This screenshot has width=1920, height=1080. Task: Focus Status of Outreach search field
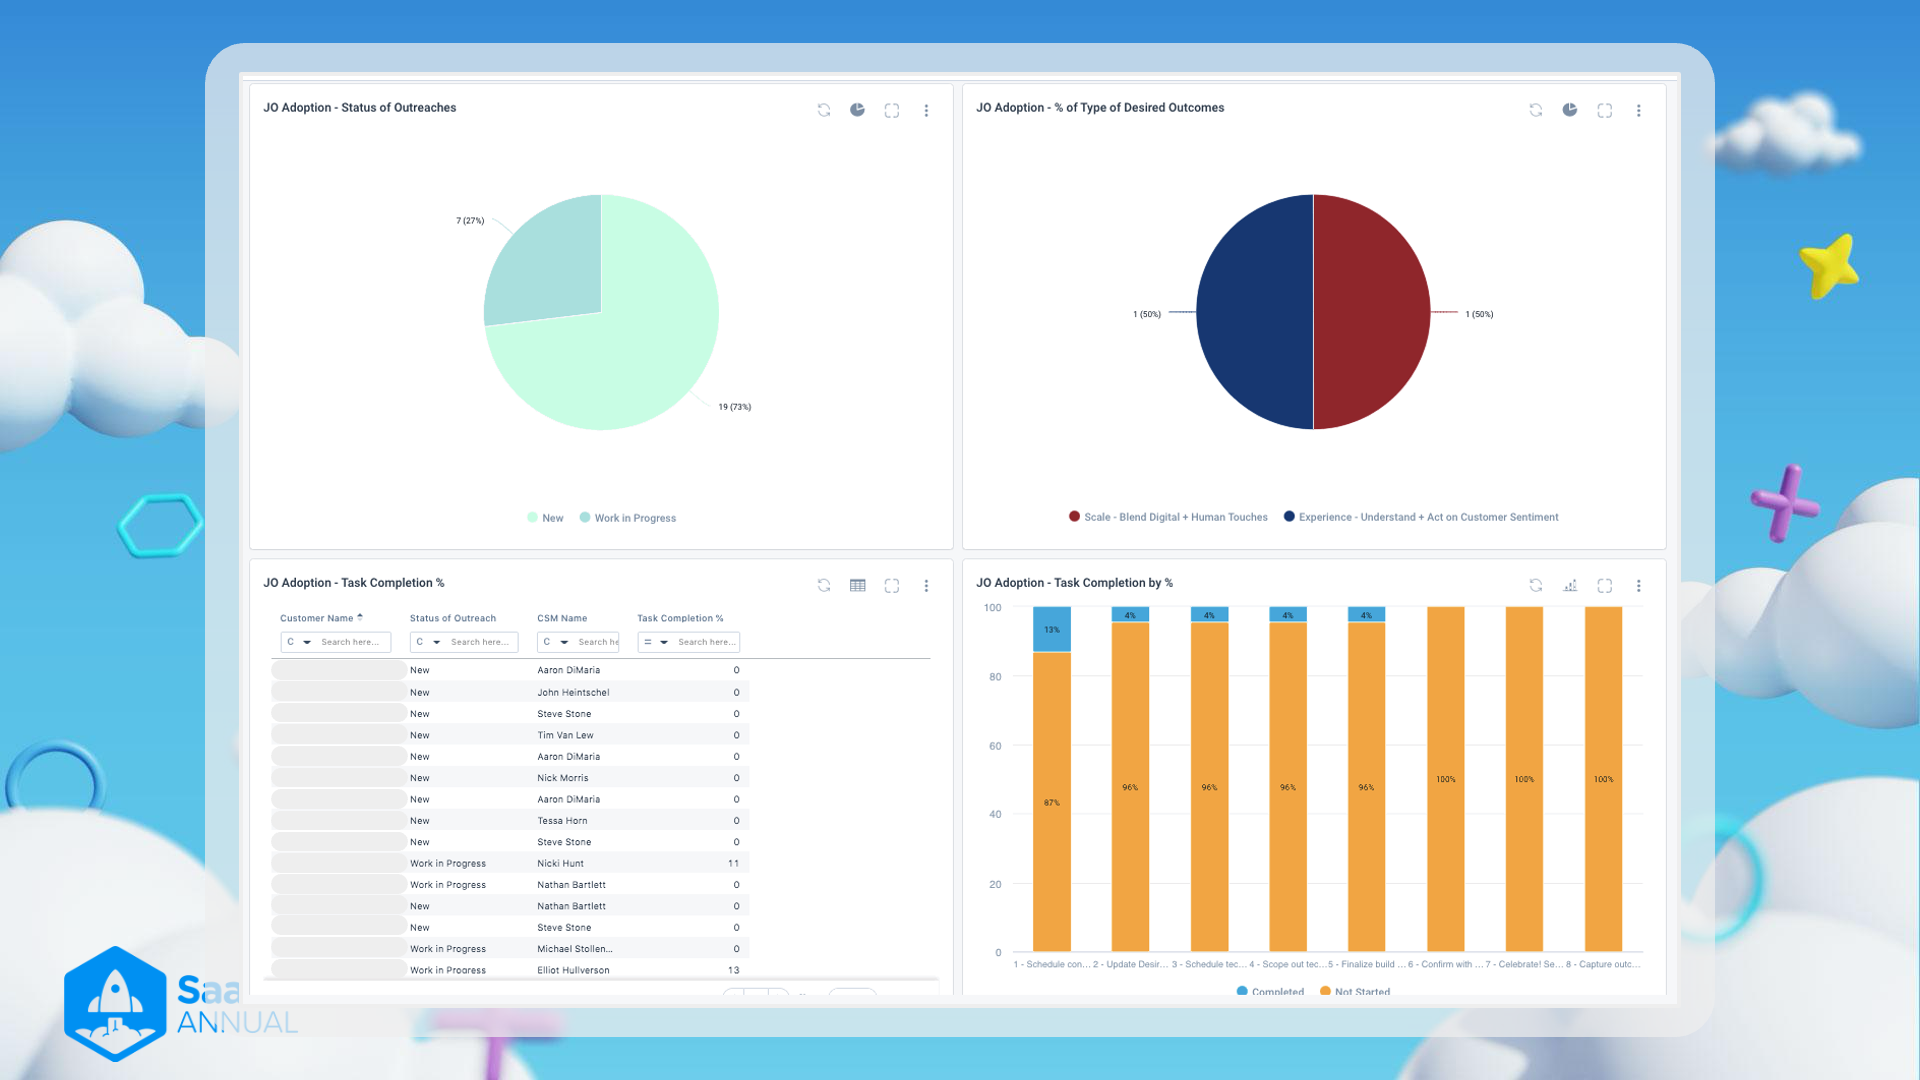tap(482, 642)
